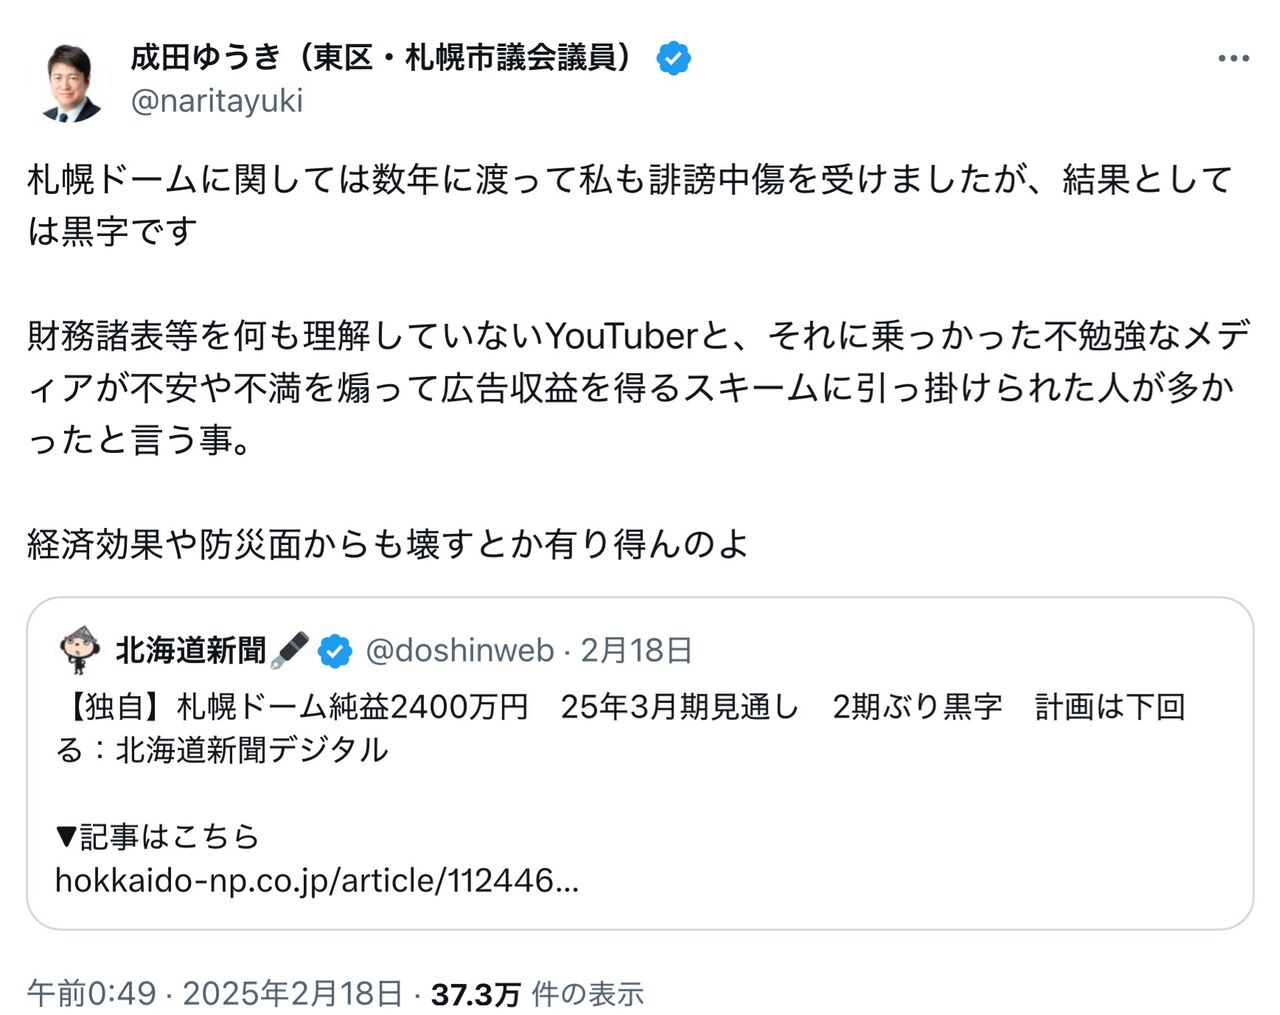Click the blue verified badge beside 成田ゆうき
Image resolution: width=1280 pixels, height=1015 pixels.
pos(673,59)
